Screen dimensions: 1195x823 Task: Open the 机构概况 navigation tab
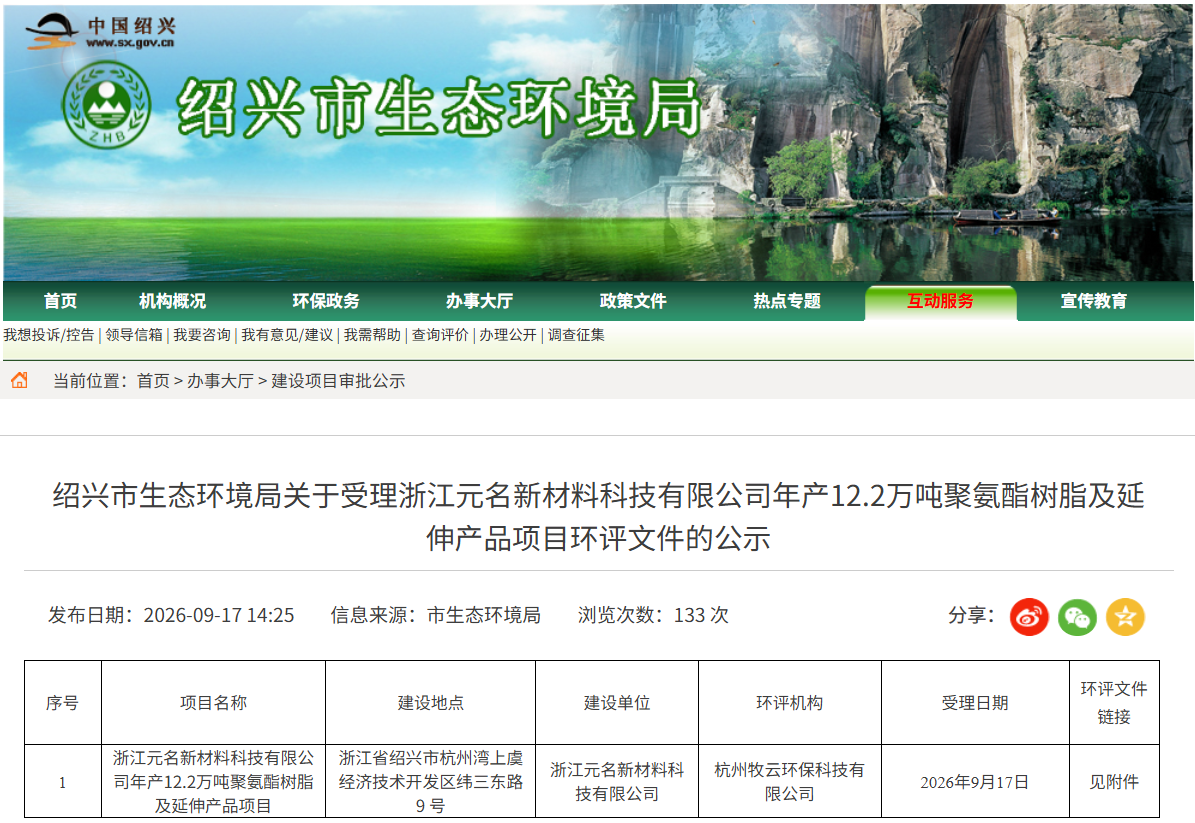pyautogui.click(x=172, y=301)
